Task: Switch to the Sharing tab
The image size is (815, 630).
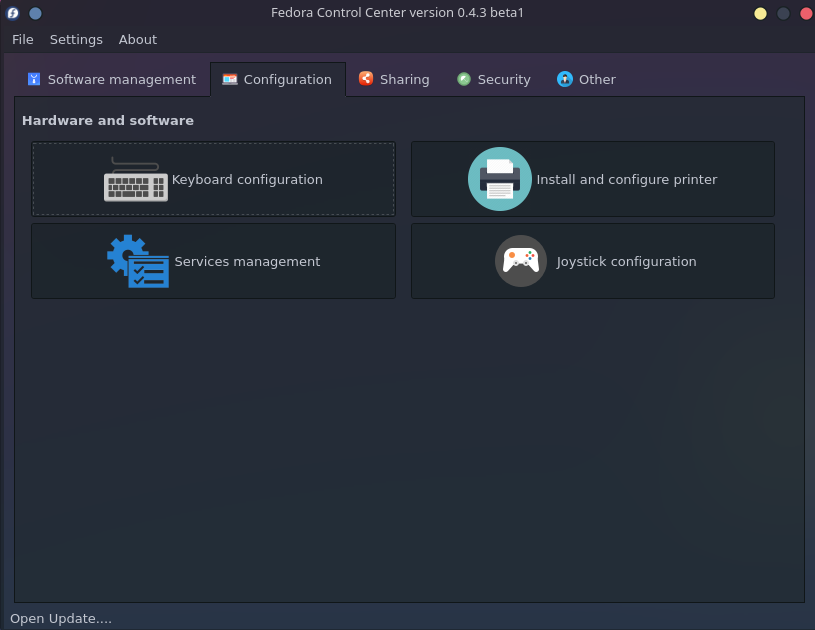Action: pos(394,80)
